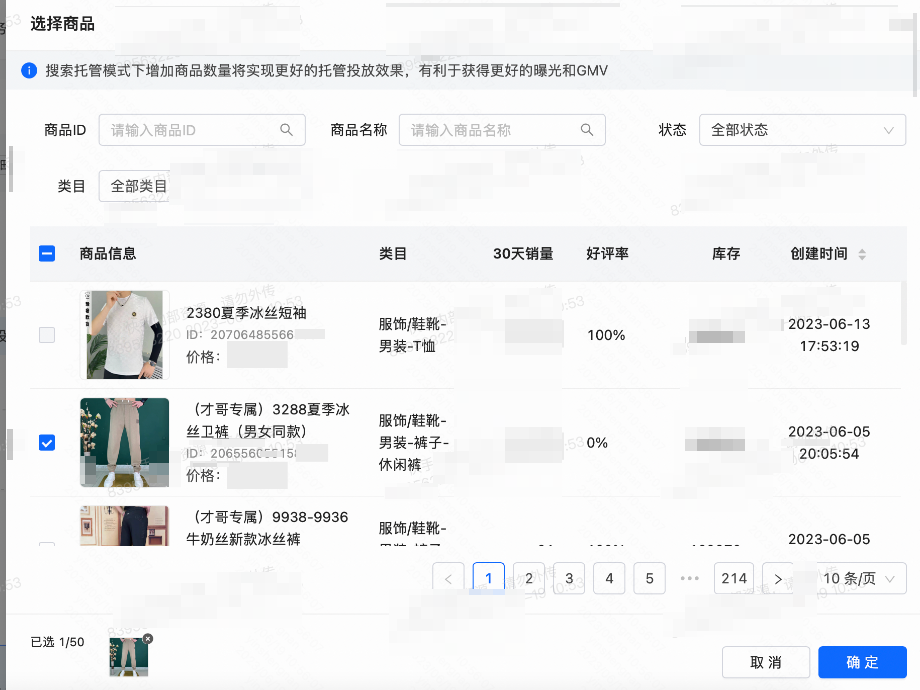The width and height of the screenshot is (920, 690).
Task: Click the product title 9938-9936 牛奶丝新款冰丝裤
Action: click(x=269, y=527)
